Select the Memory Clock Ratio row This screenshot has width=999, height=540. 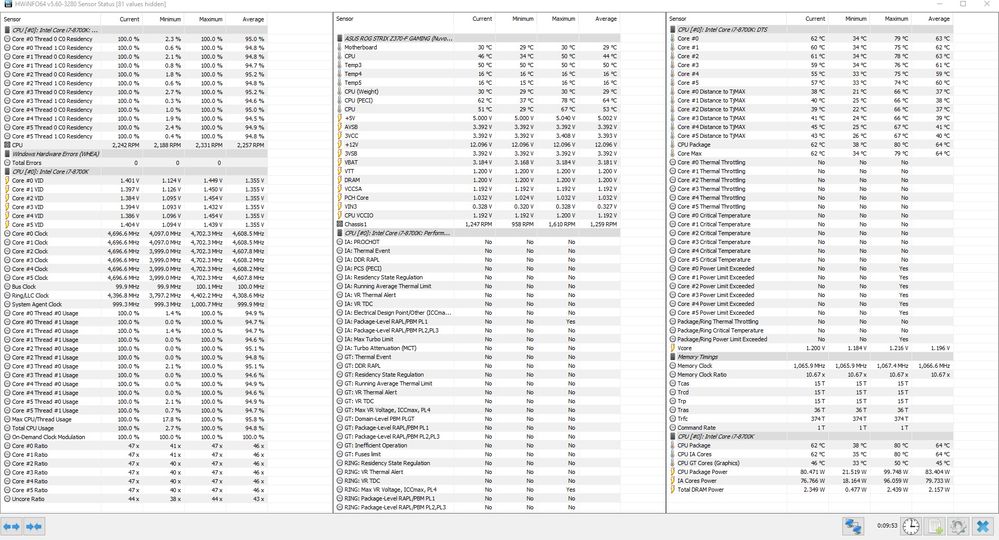click(810, 374)
